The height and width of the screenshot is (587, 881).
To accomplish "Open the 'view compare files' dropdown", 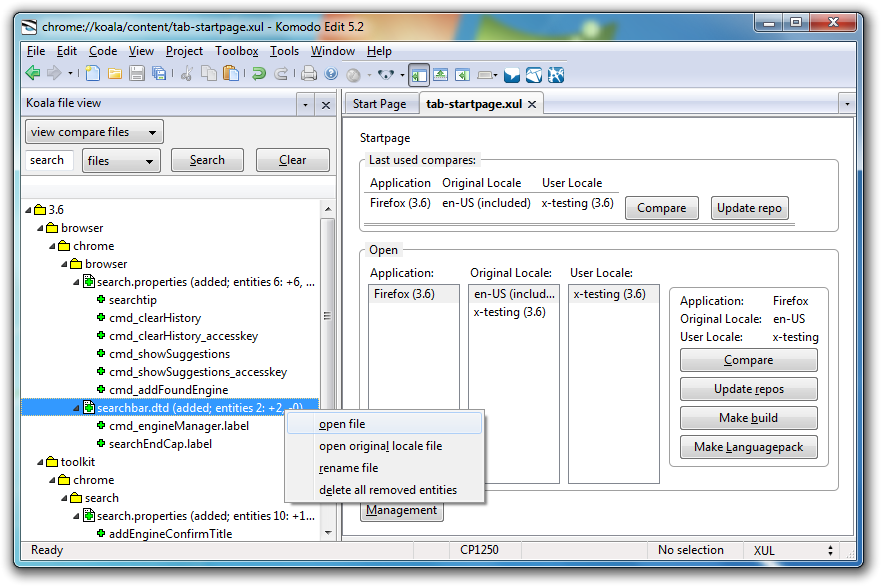I will [x=94, y=132].
